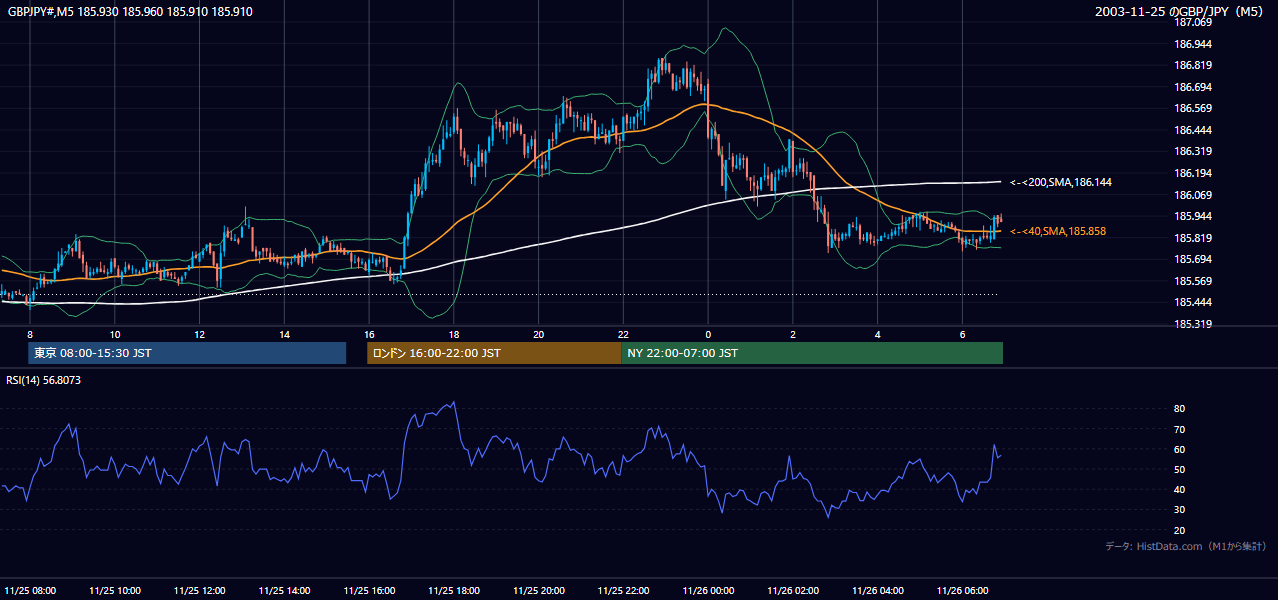Click date label 11/25 16:00

[x=369, y=590]
